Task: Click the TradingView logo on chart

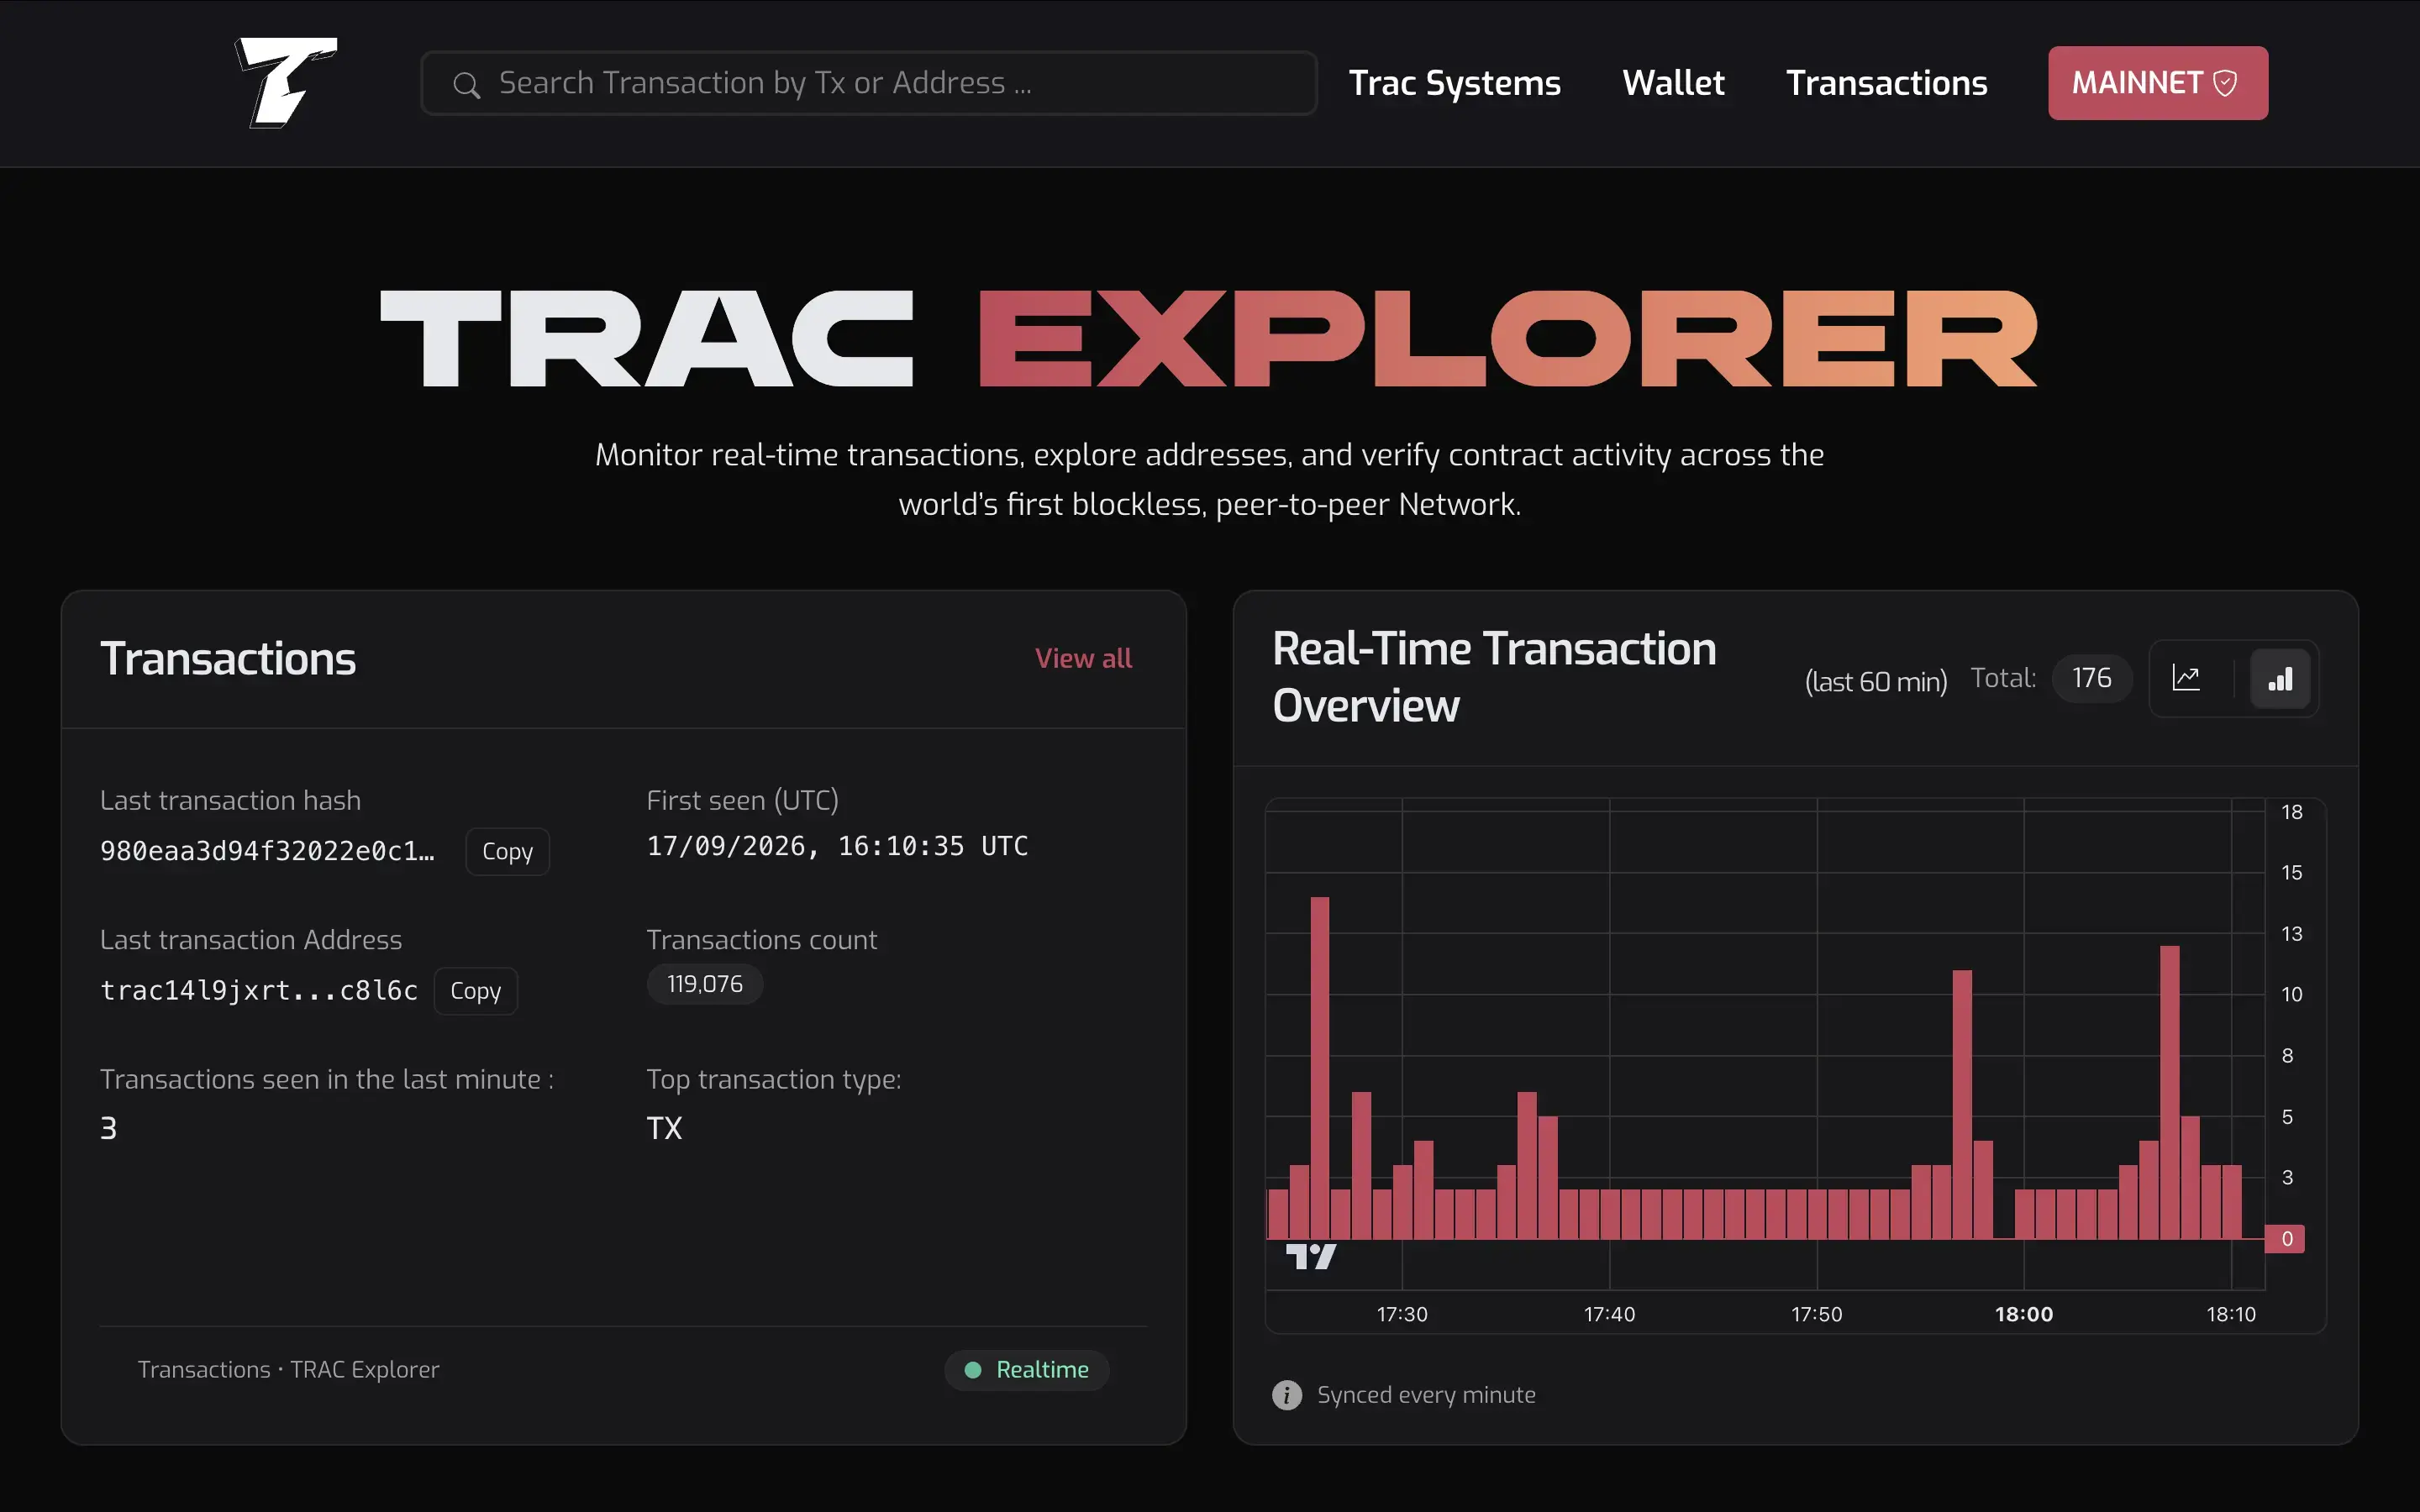Action: pyautogui.click(x=1311, y=1256)
